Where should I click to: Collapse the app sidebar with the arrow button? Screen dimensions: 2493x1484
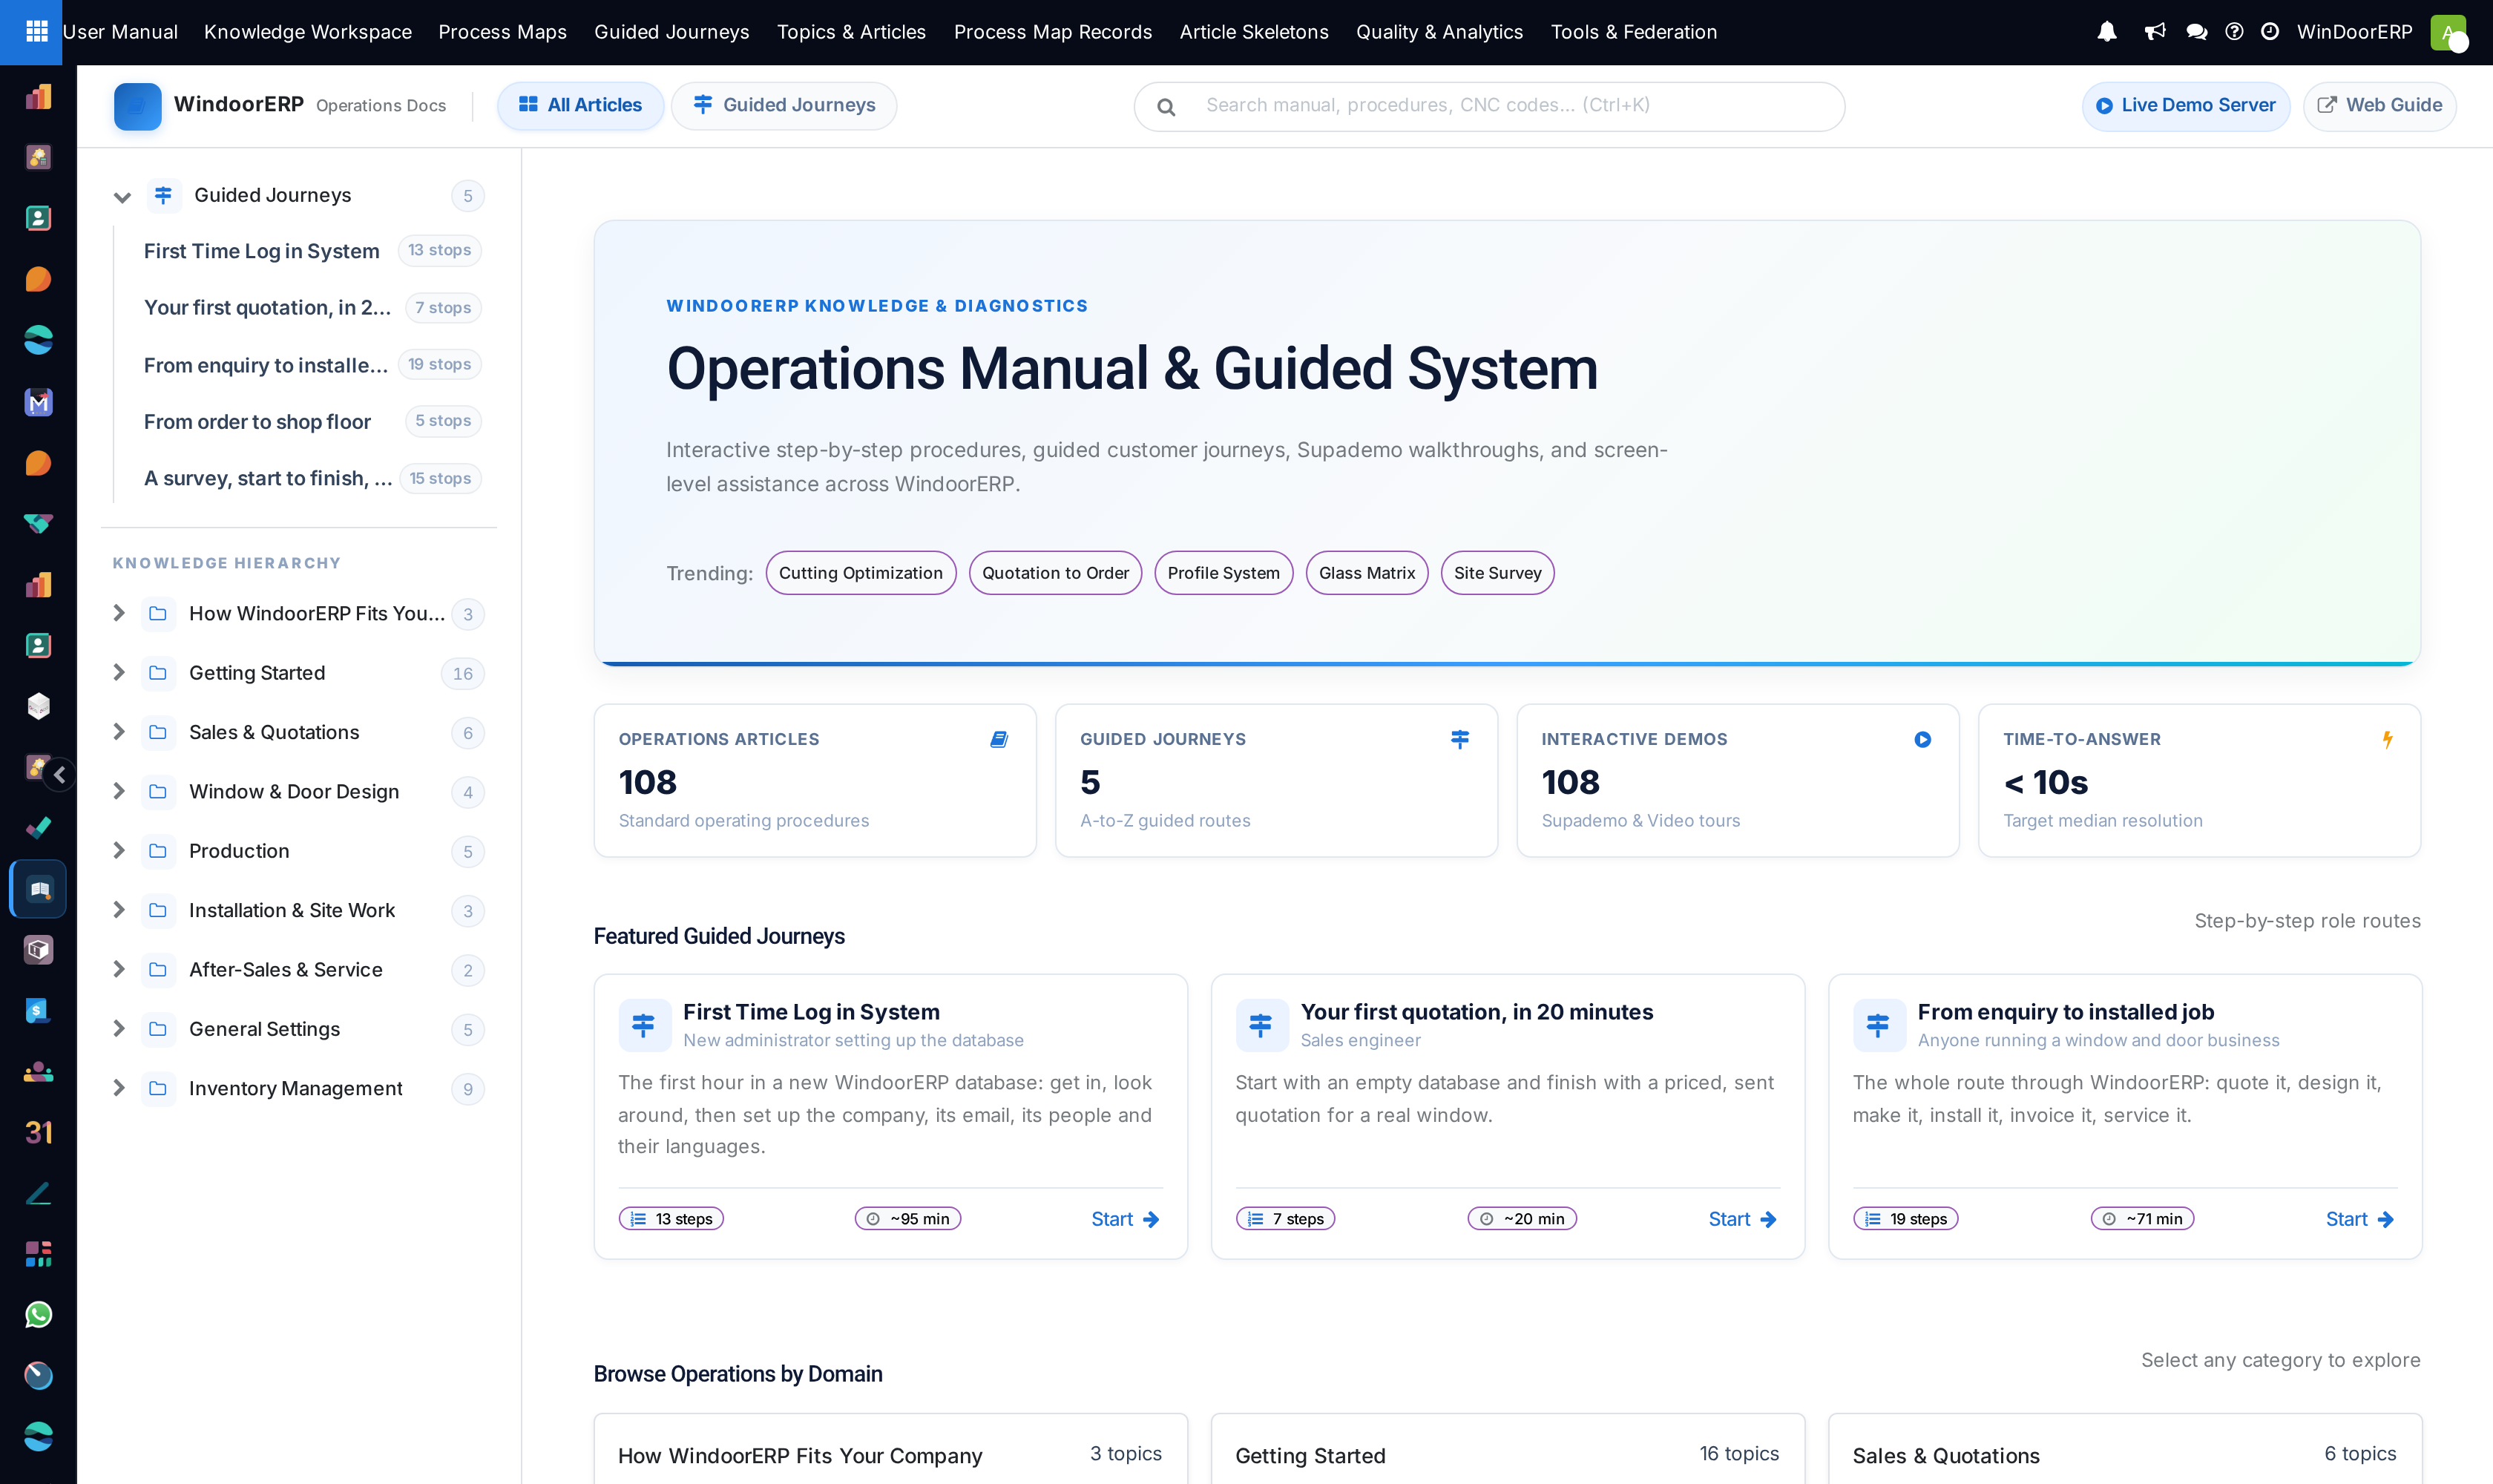point(60,774)
